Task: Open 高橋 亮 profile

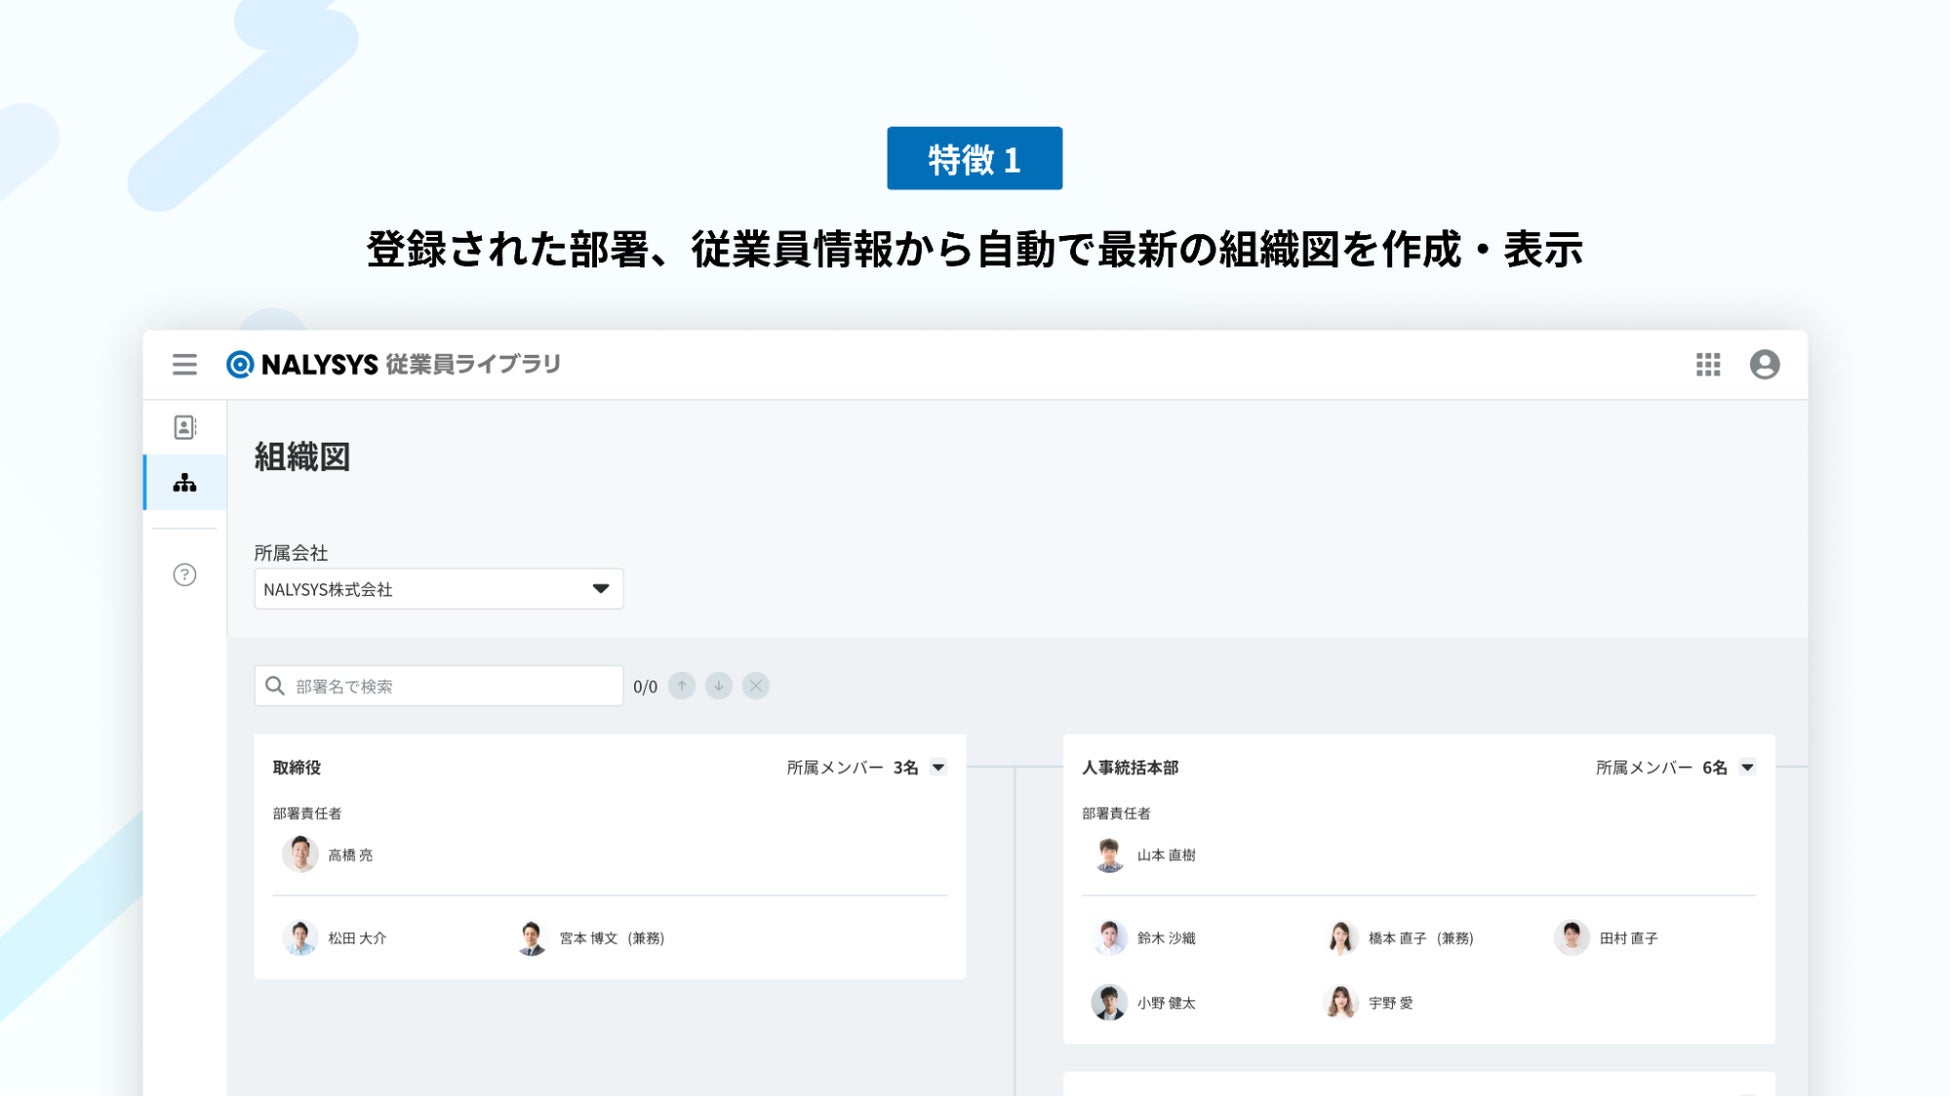Action: coord(349,855)
